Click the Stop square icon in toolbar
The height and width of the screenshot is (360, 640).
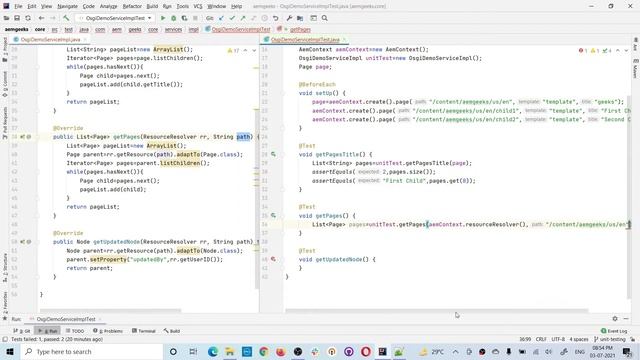(x=195, y=18)
